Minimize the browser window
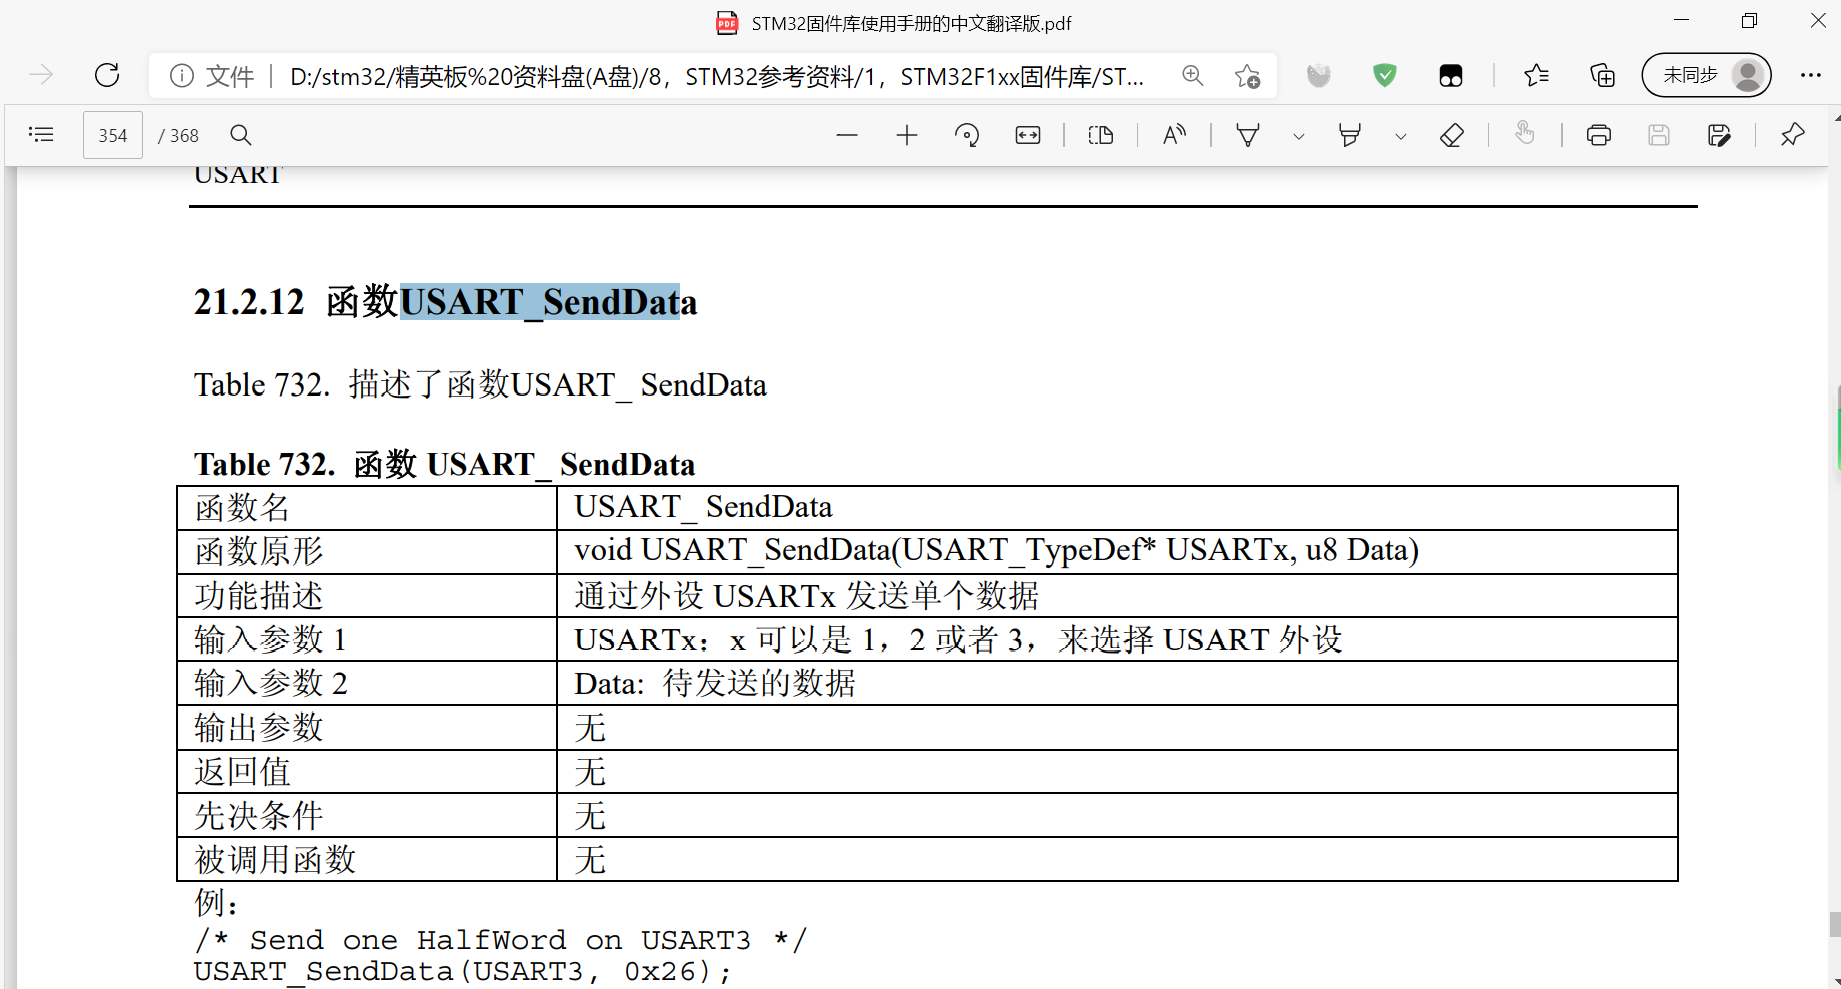 (x=1681, y=21)
